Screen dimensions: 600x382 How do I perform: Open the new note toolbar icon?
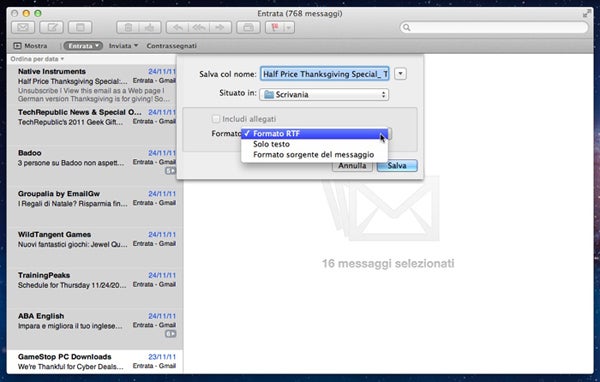(x=80, y=28)
